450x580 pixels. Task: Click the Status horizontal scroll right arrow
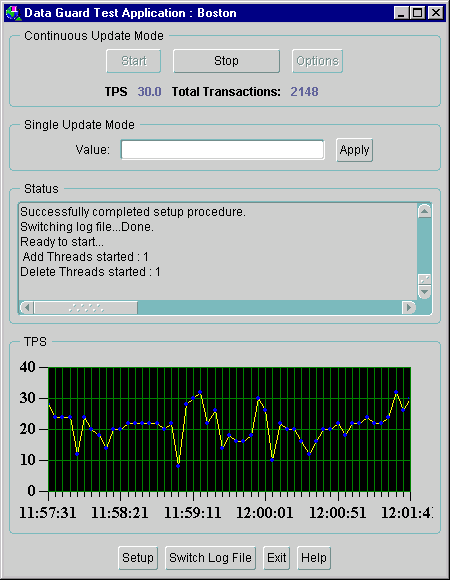(x=409, y=307)
